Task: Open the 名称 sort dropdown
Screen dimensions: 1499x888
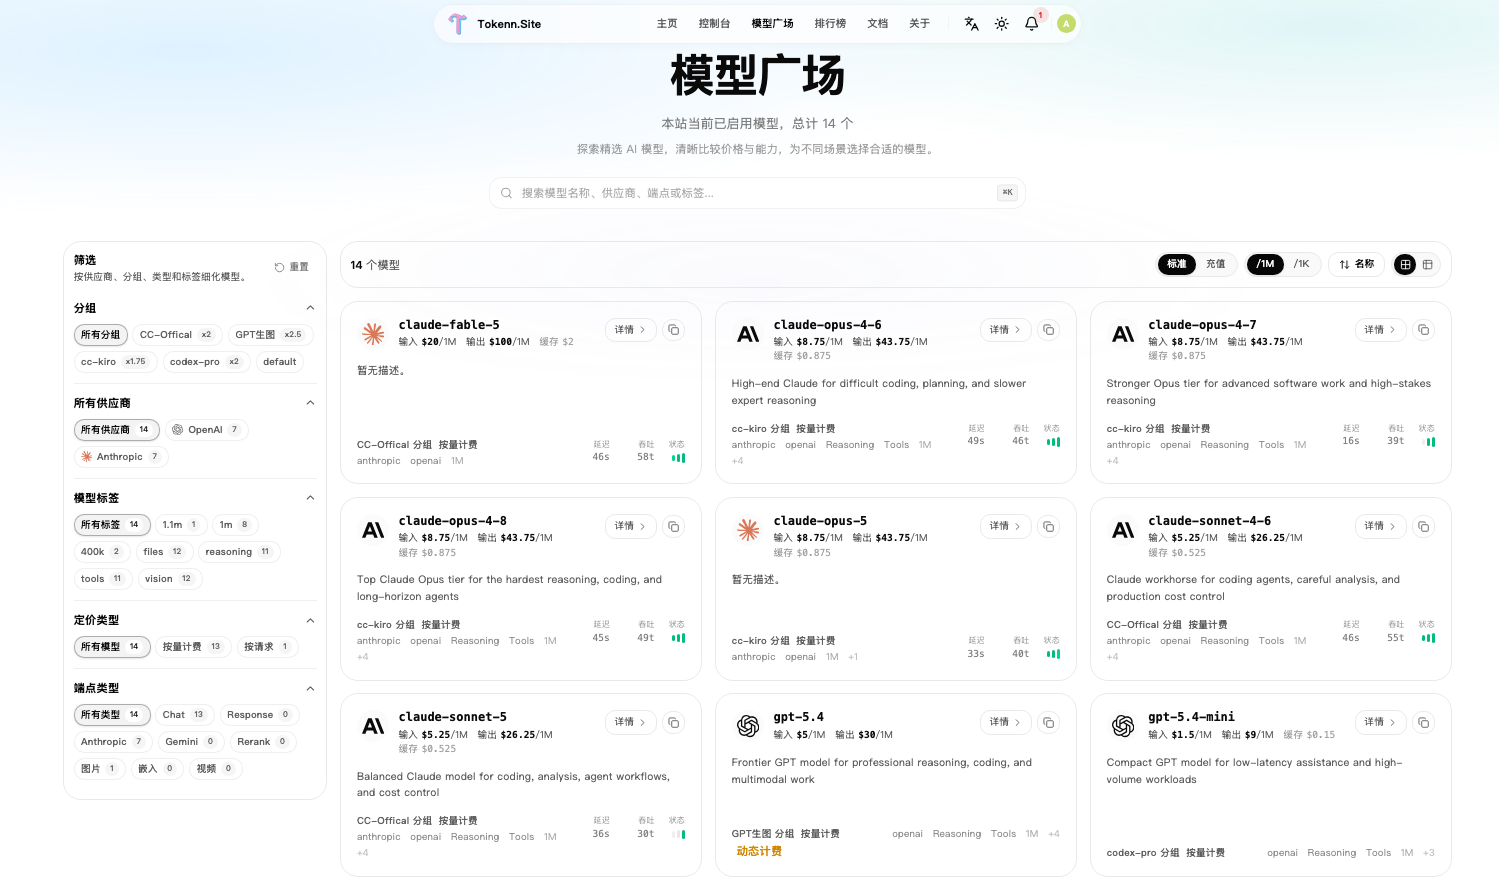Action: [x=1357, y=264]
